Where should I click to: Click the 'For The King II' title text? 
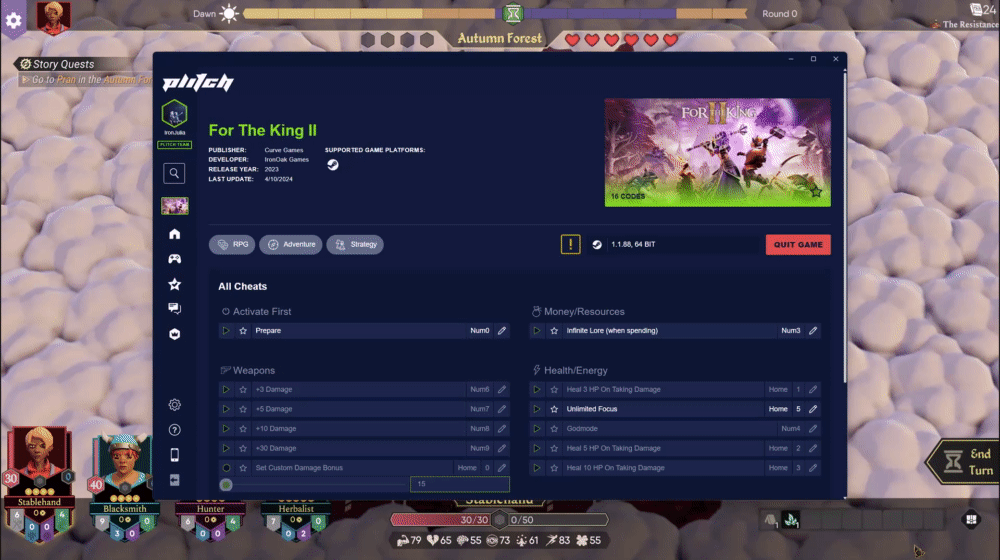pyautogui.click(x=263, y=130)
